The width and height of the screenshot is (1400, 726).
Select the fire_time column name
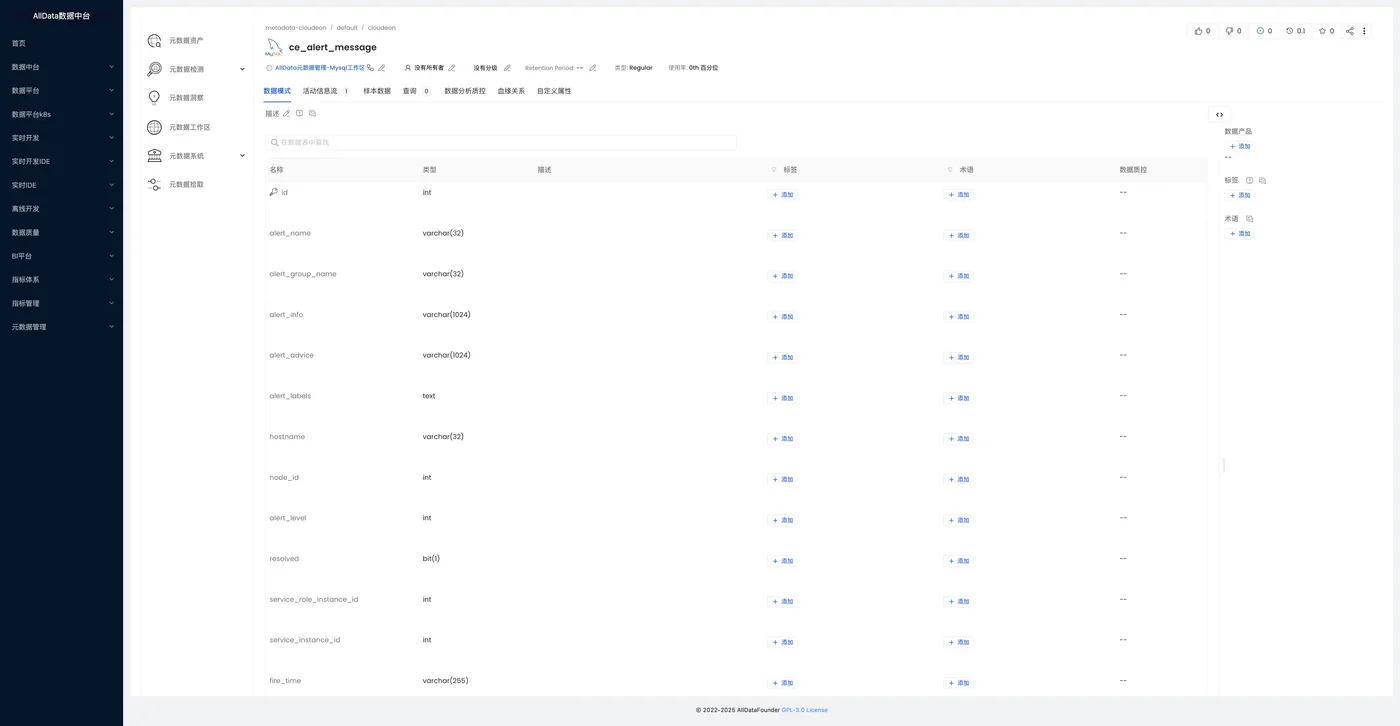pyautogui.click(x=285, y=681)
